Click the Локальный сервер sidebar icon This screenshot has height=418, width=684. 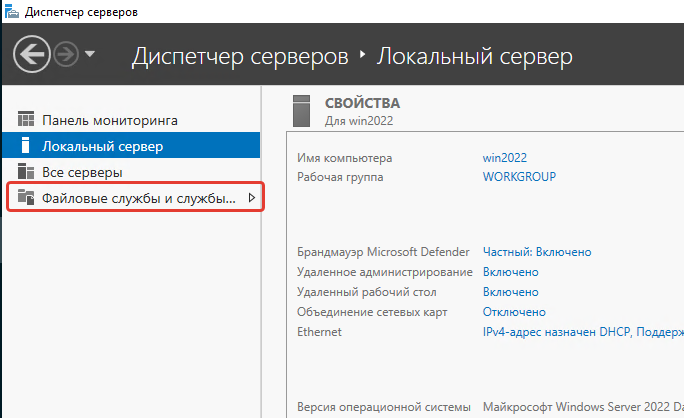[x=26, y=146]
